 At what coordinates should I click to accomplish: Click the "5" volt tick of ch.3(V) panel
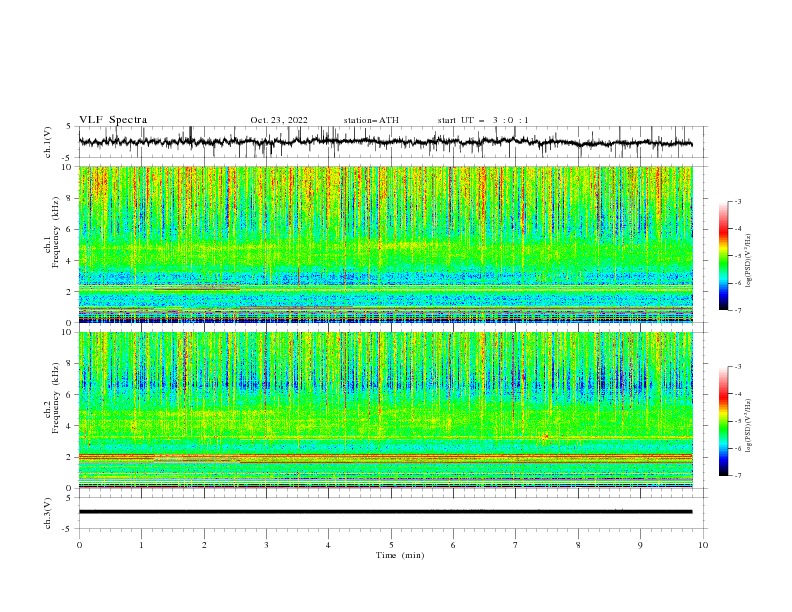click(x=69, y=497)
